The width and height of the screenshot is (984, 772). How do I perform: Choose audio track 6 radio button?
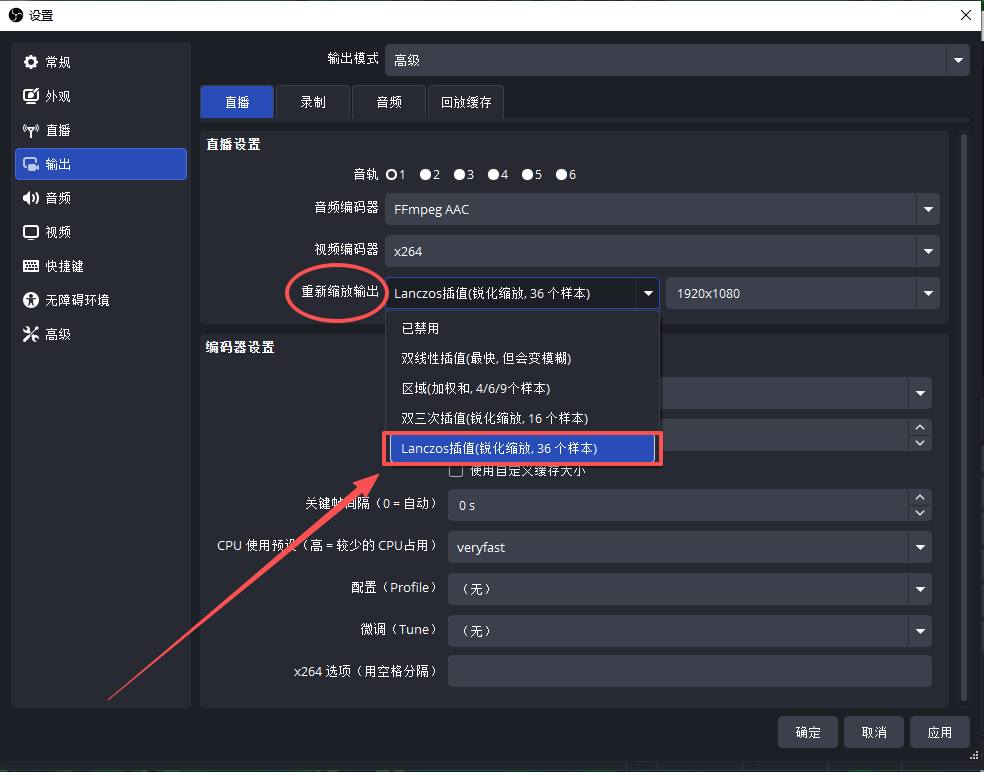click(561, 175)
